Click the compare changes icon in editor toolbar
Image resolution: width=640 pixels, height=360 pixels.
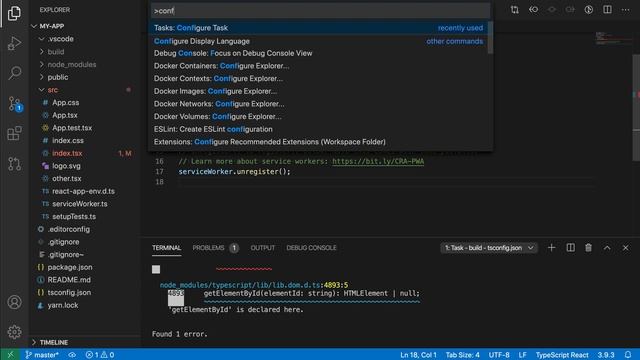click(515, 10)
